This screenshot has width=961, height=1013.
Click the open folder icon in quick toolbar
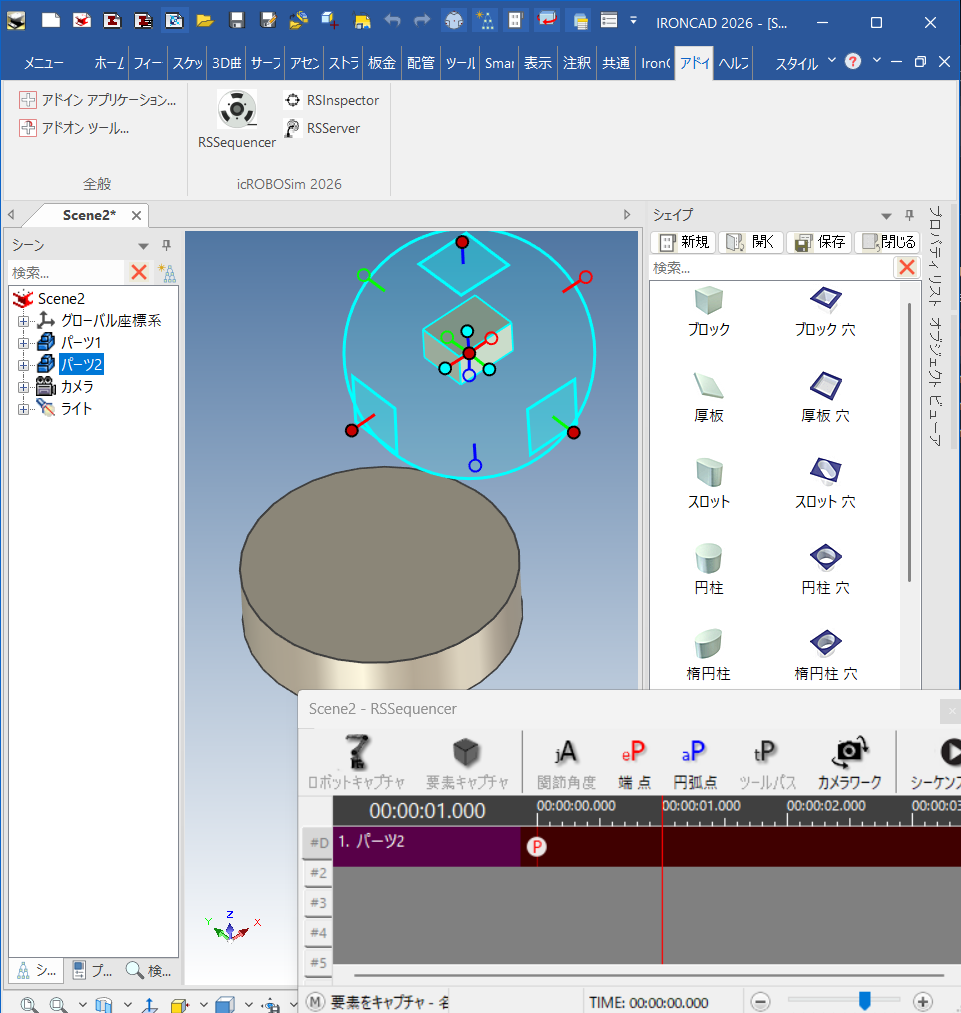tap(205, 21)
